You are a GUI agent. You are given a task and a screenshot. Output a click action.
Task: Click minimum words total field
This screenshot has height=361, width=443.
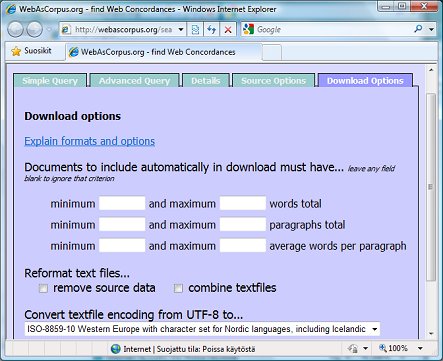click(122, 203)
